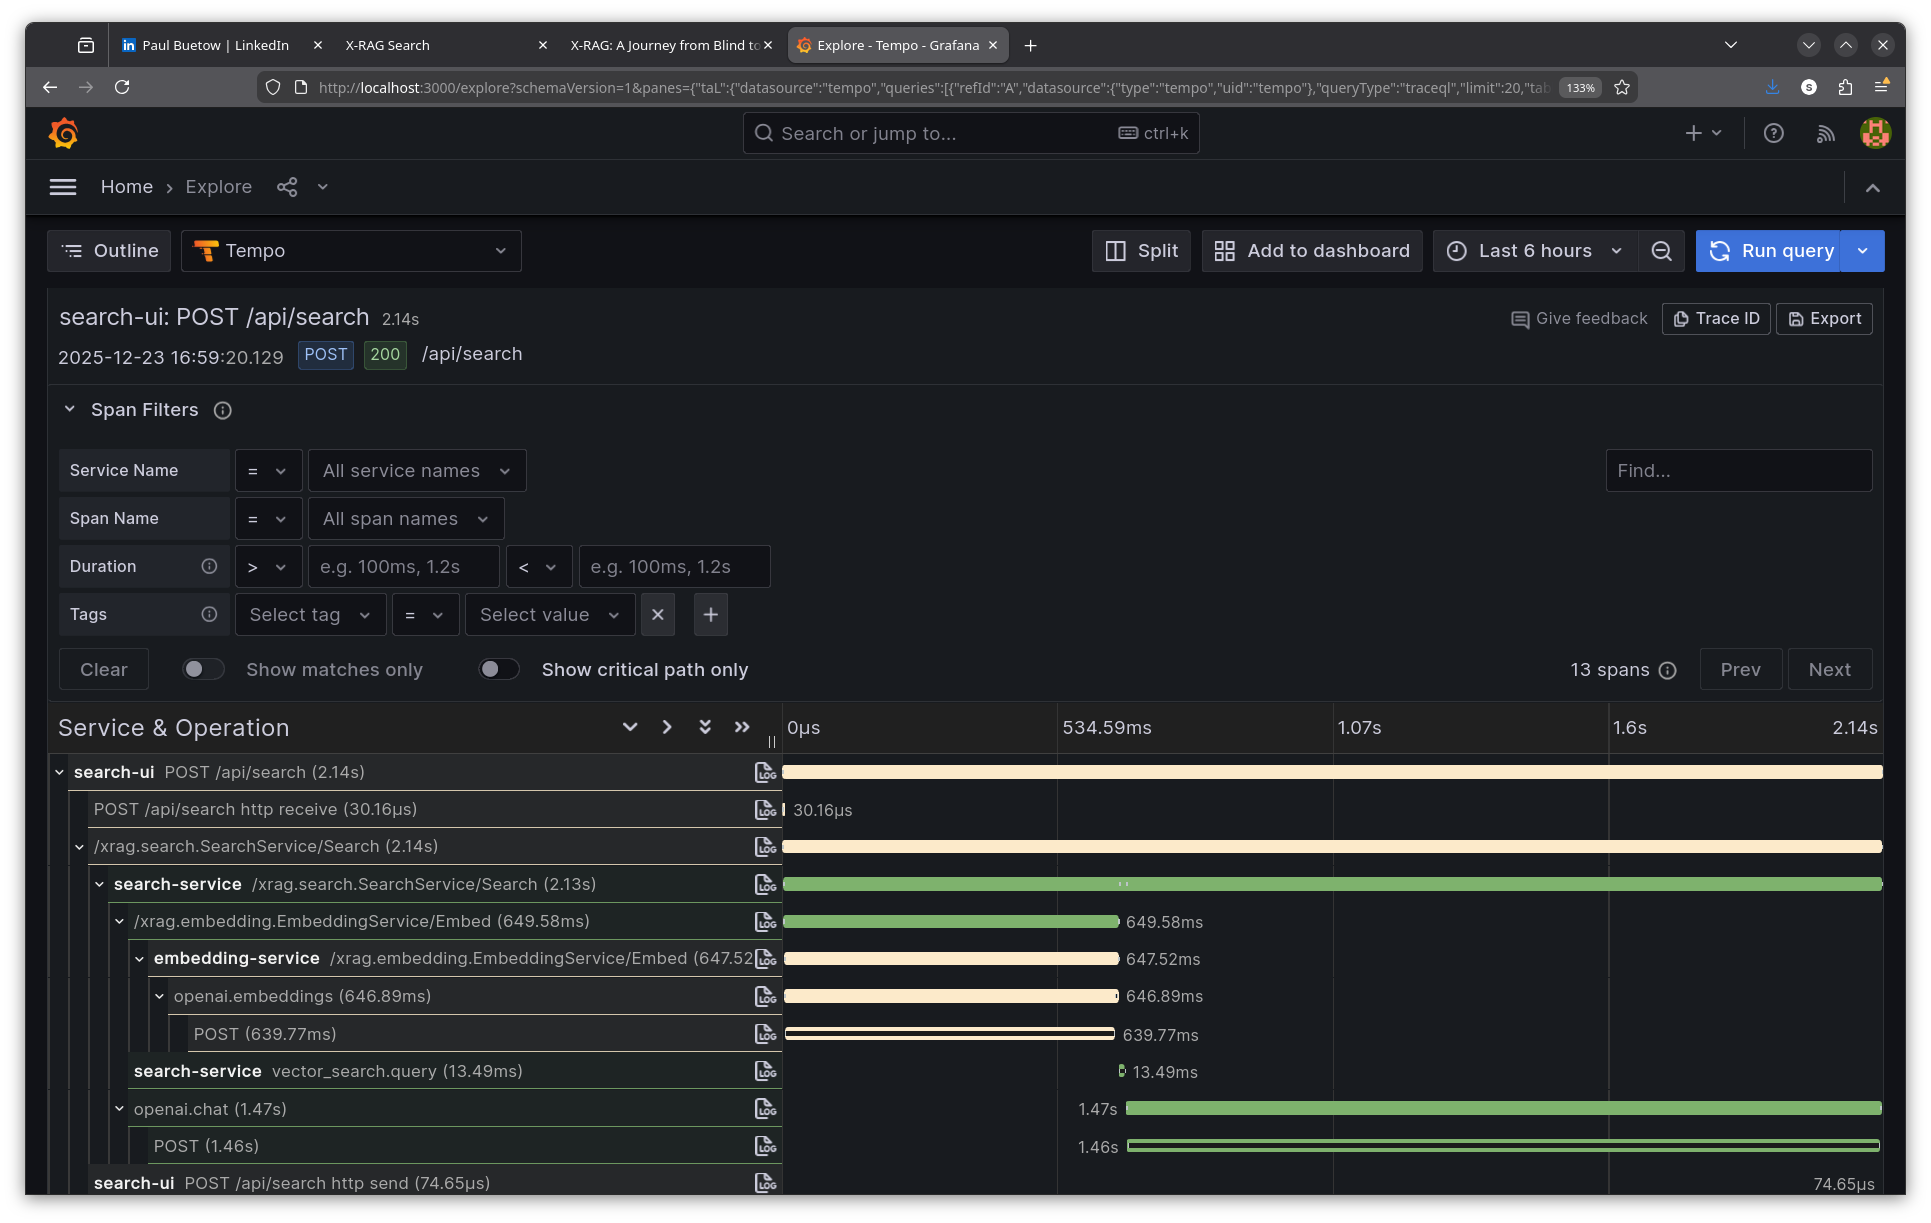Screen dimensions: 1931x1223
Task: Switch to the Paul Buetow LinkedIn tab
Action: click(x=215, y=45)
